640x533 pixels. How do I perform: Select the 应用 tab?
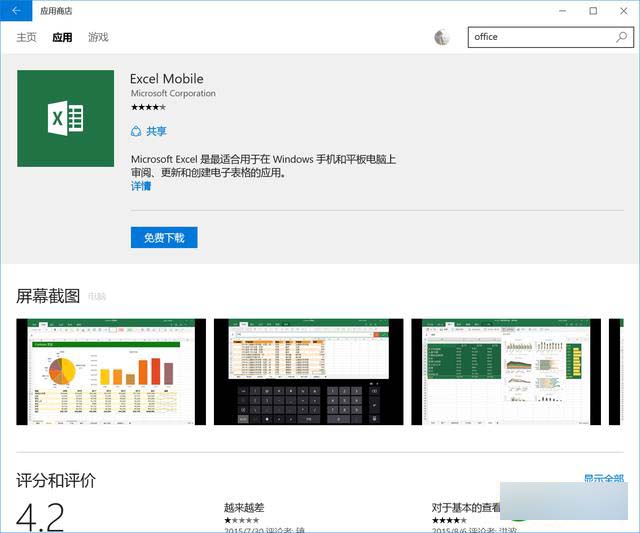coord(62,37)
